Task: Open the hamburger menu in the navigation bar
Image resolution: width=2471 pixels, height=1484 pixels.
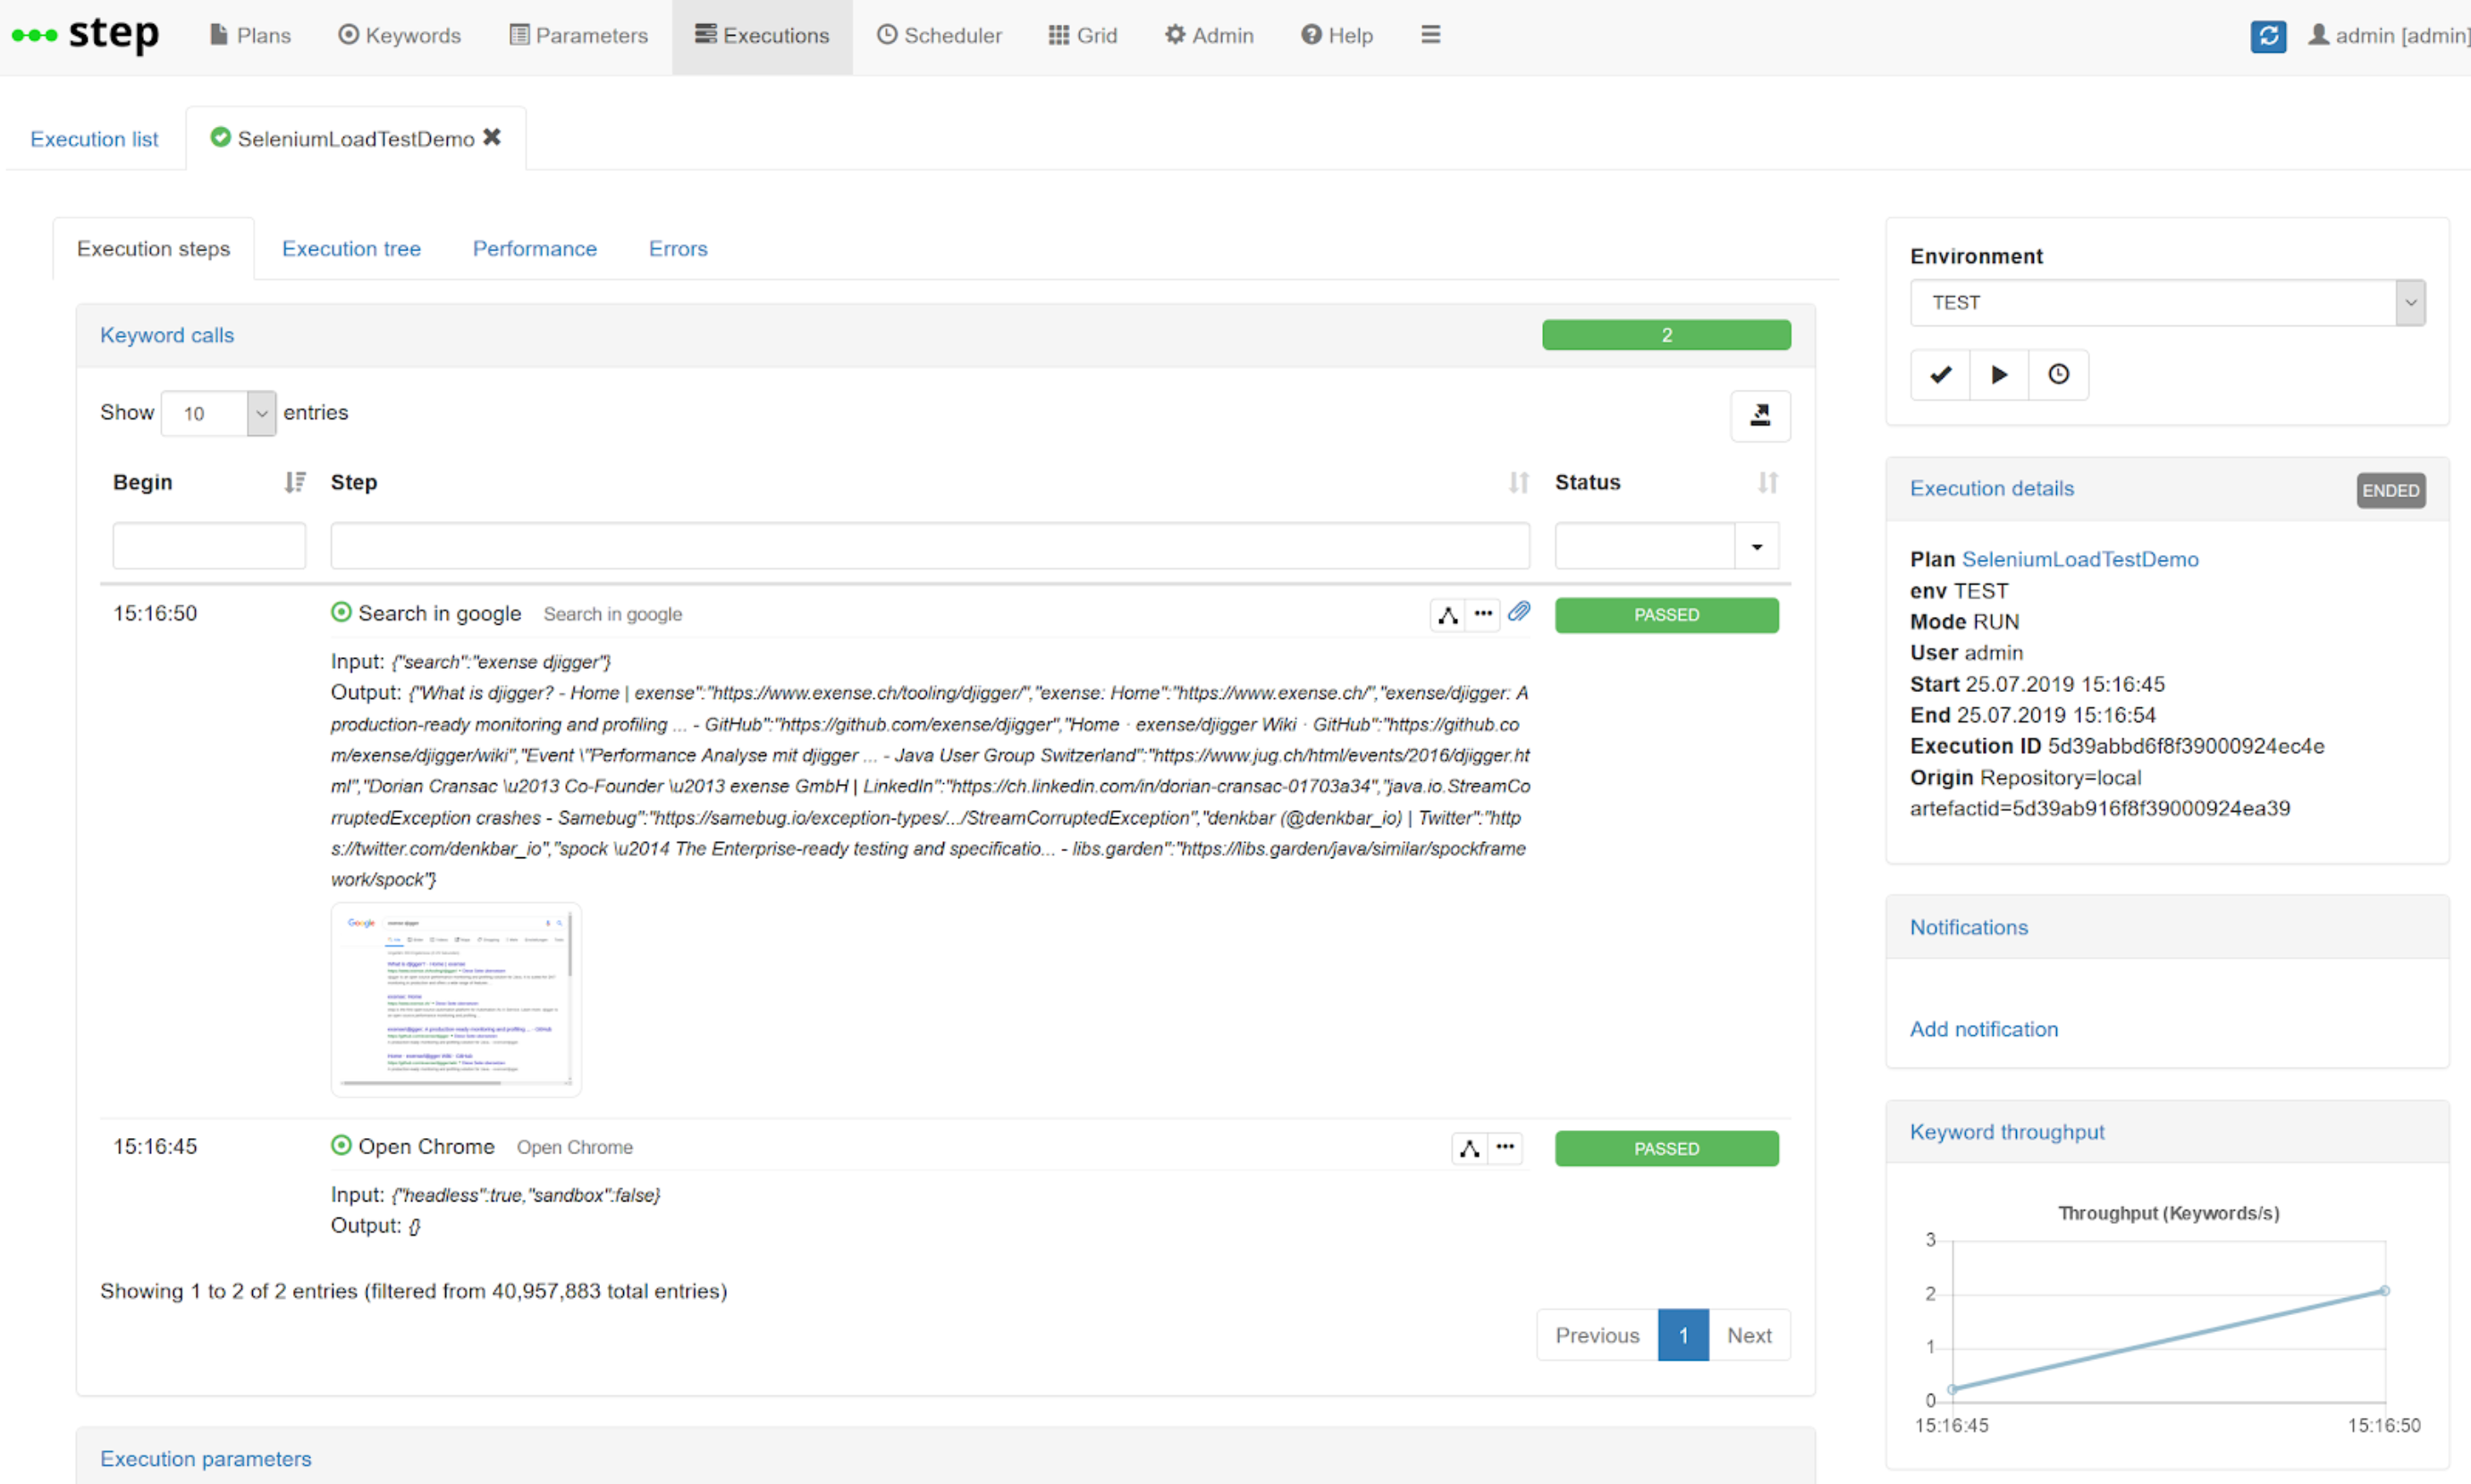Action: tap(1430, 34)
